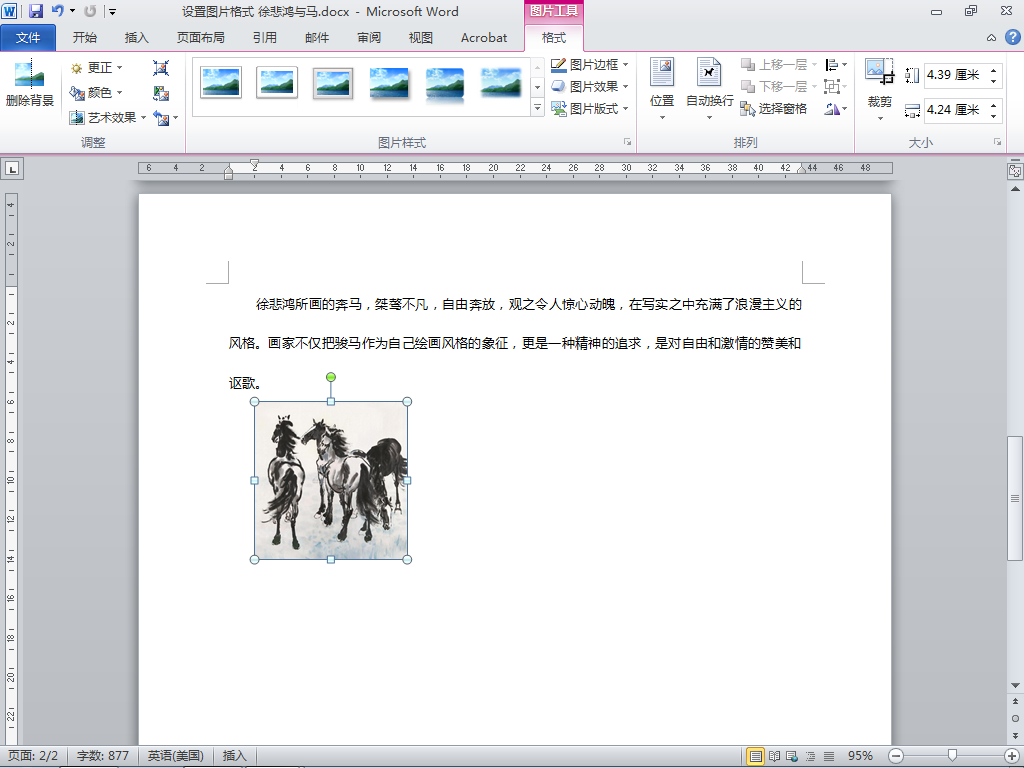Open 图片边框 picture border menu
Viewport: 1024px width, 768px height.
tap(590, 65)
